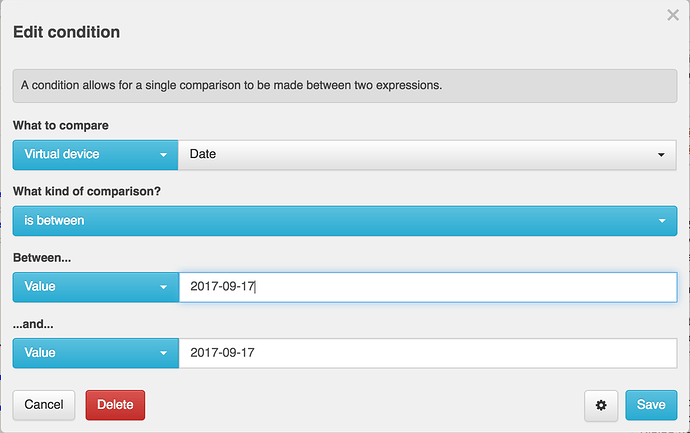The height and width of the screenshot is (433, 690).
Task: Click the white caret on the is between bar
Action: click(662, 221)
